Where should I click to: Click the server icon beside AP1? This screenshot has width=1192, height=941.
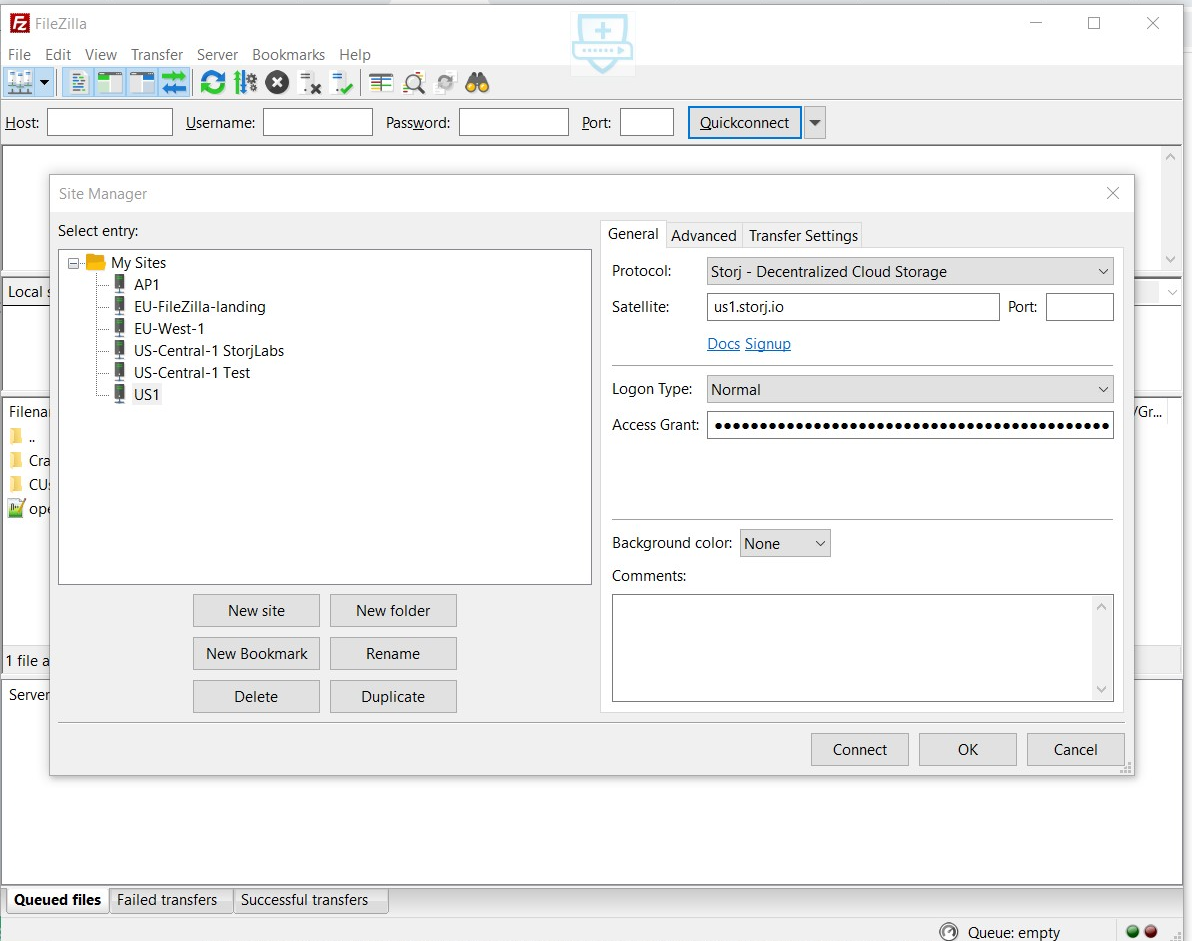(119, 284)
